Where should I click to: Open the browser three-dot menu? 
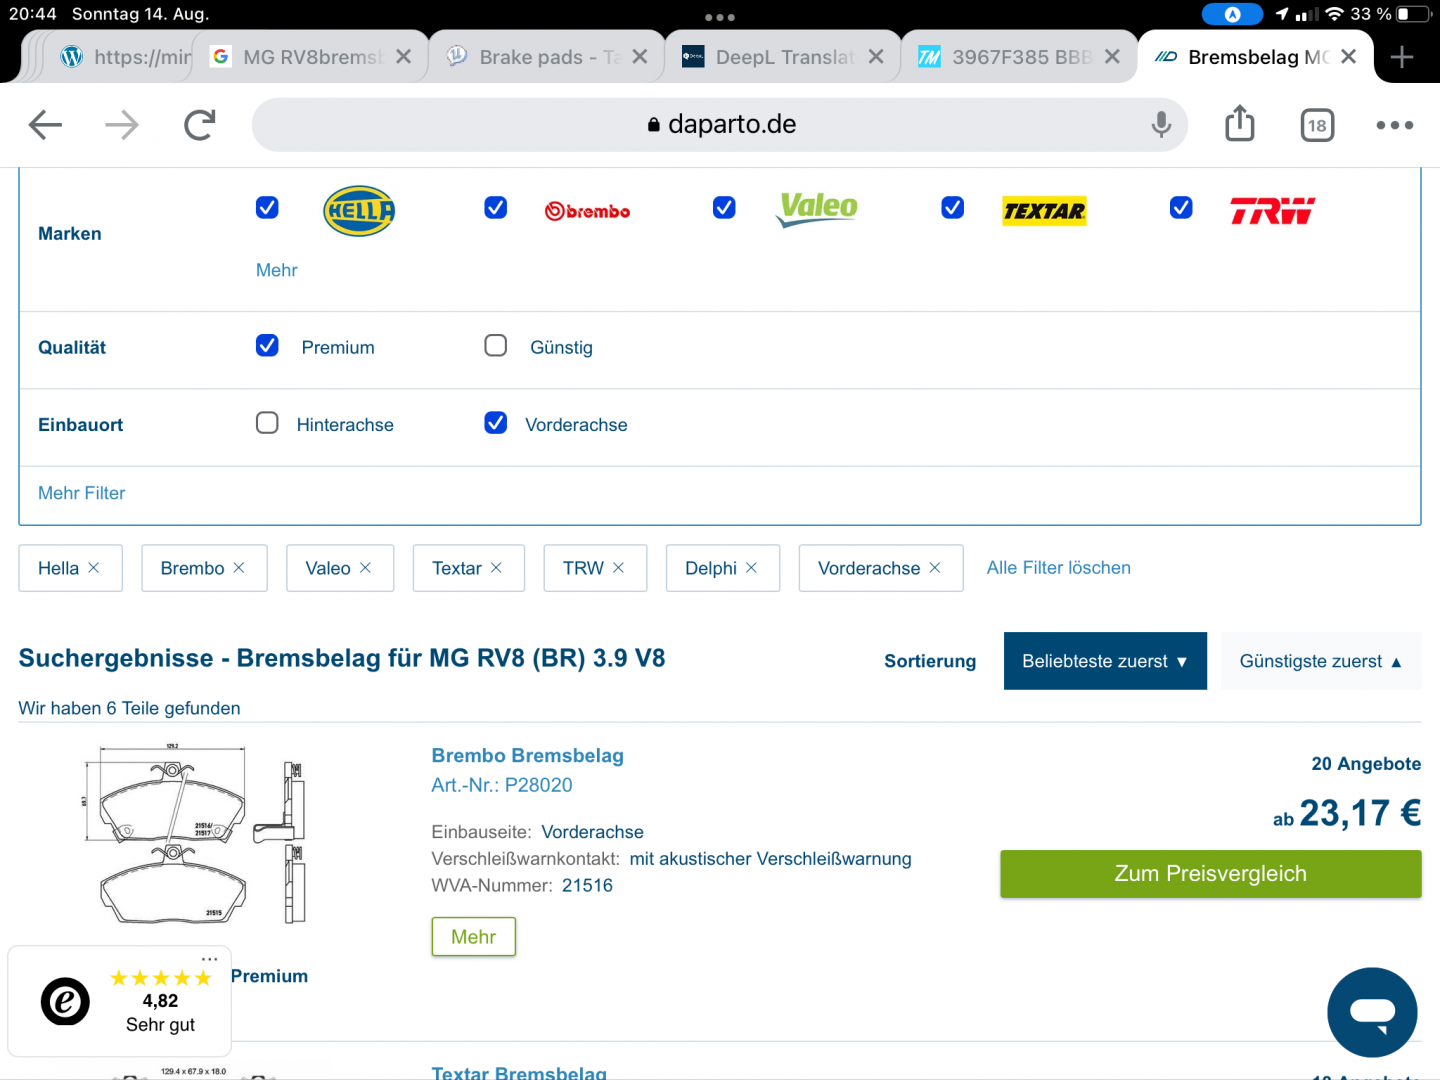[x=1394, y=125]
